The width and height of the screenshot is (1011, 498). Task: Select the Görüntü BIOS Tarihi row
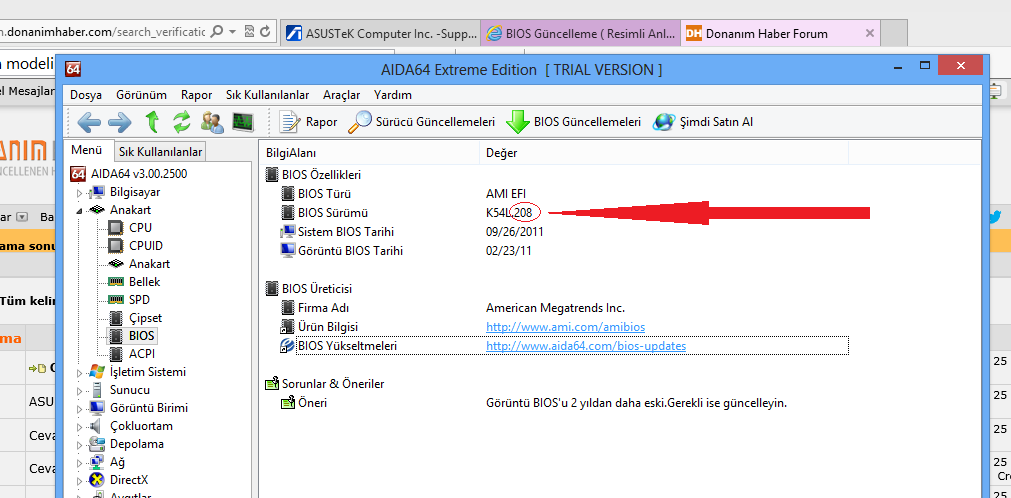[555, 251]
